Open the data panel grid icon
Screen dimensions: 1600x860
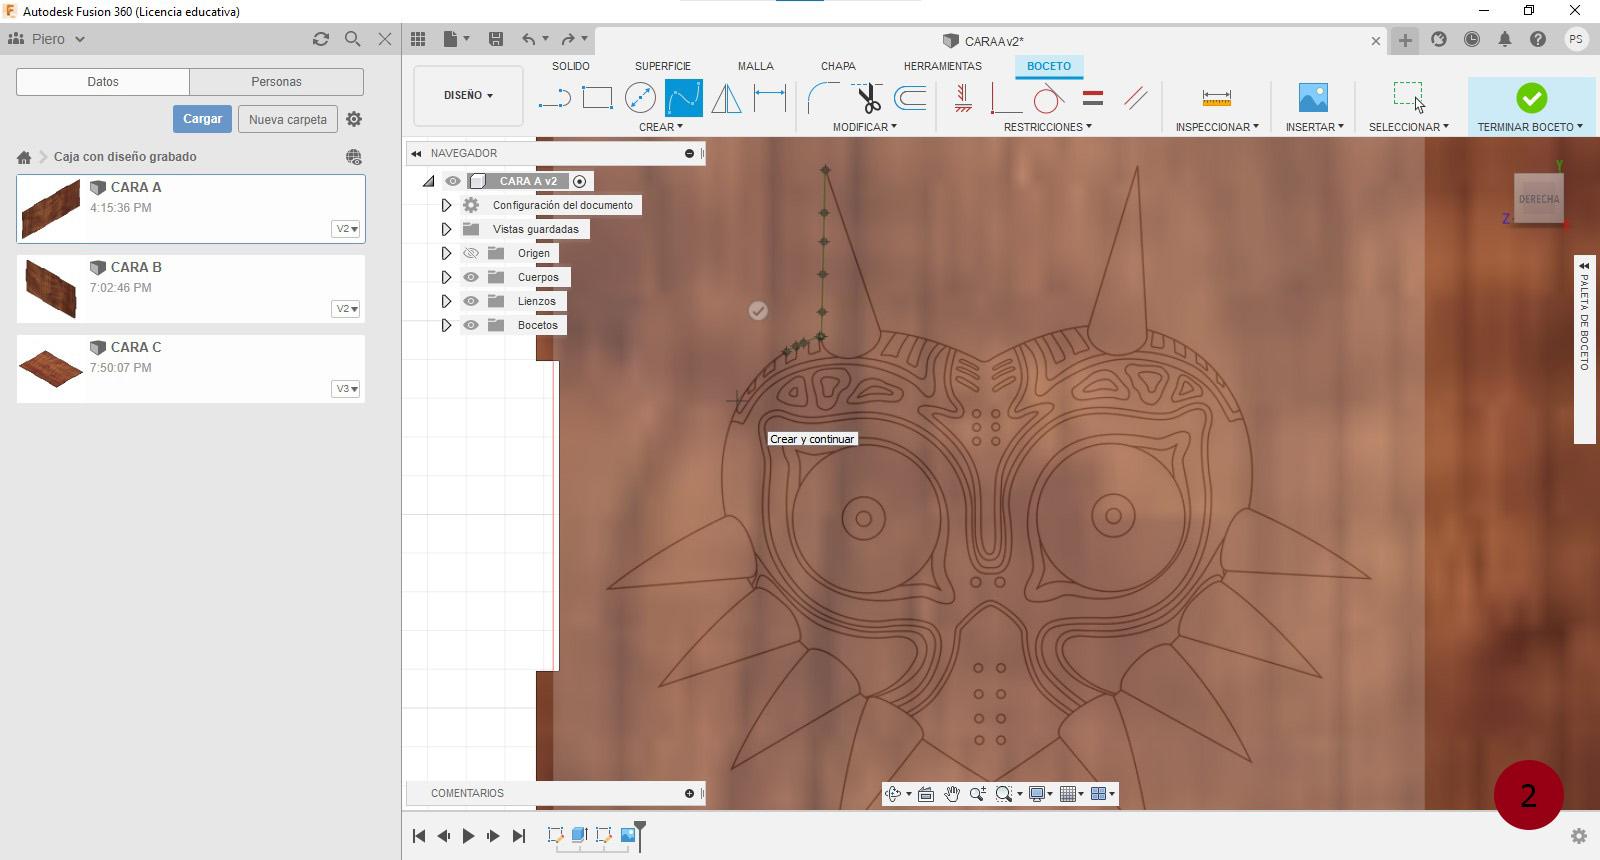click(418, 39)
